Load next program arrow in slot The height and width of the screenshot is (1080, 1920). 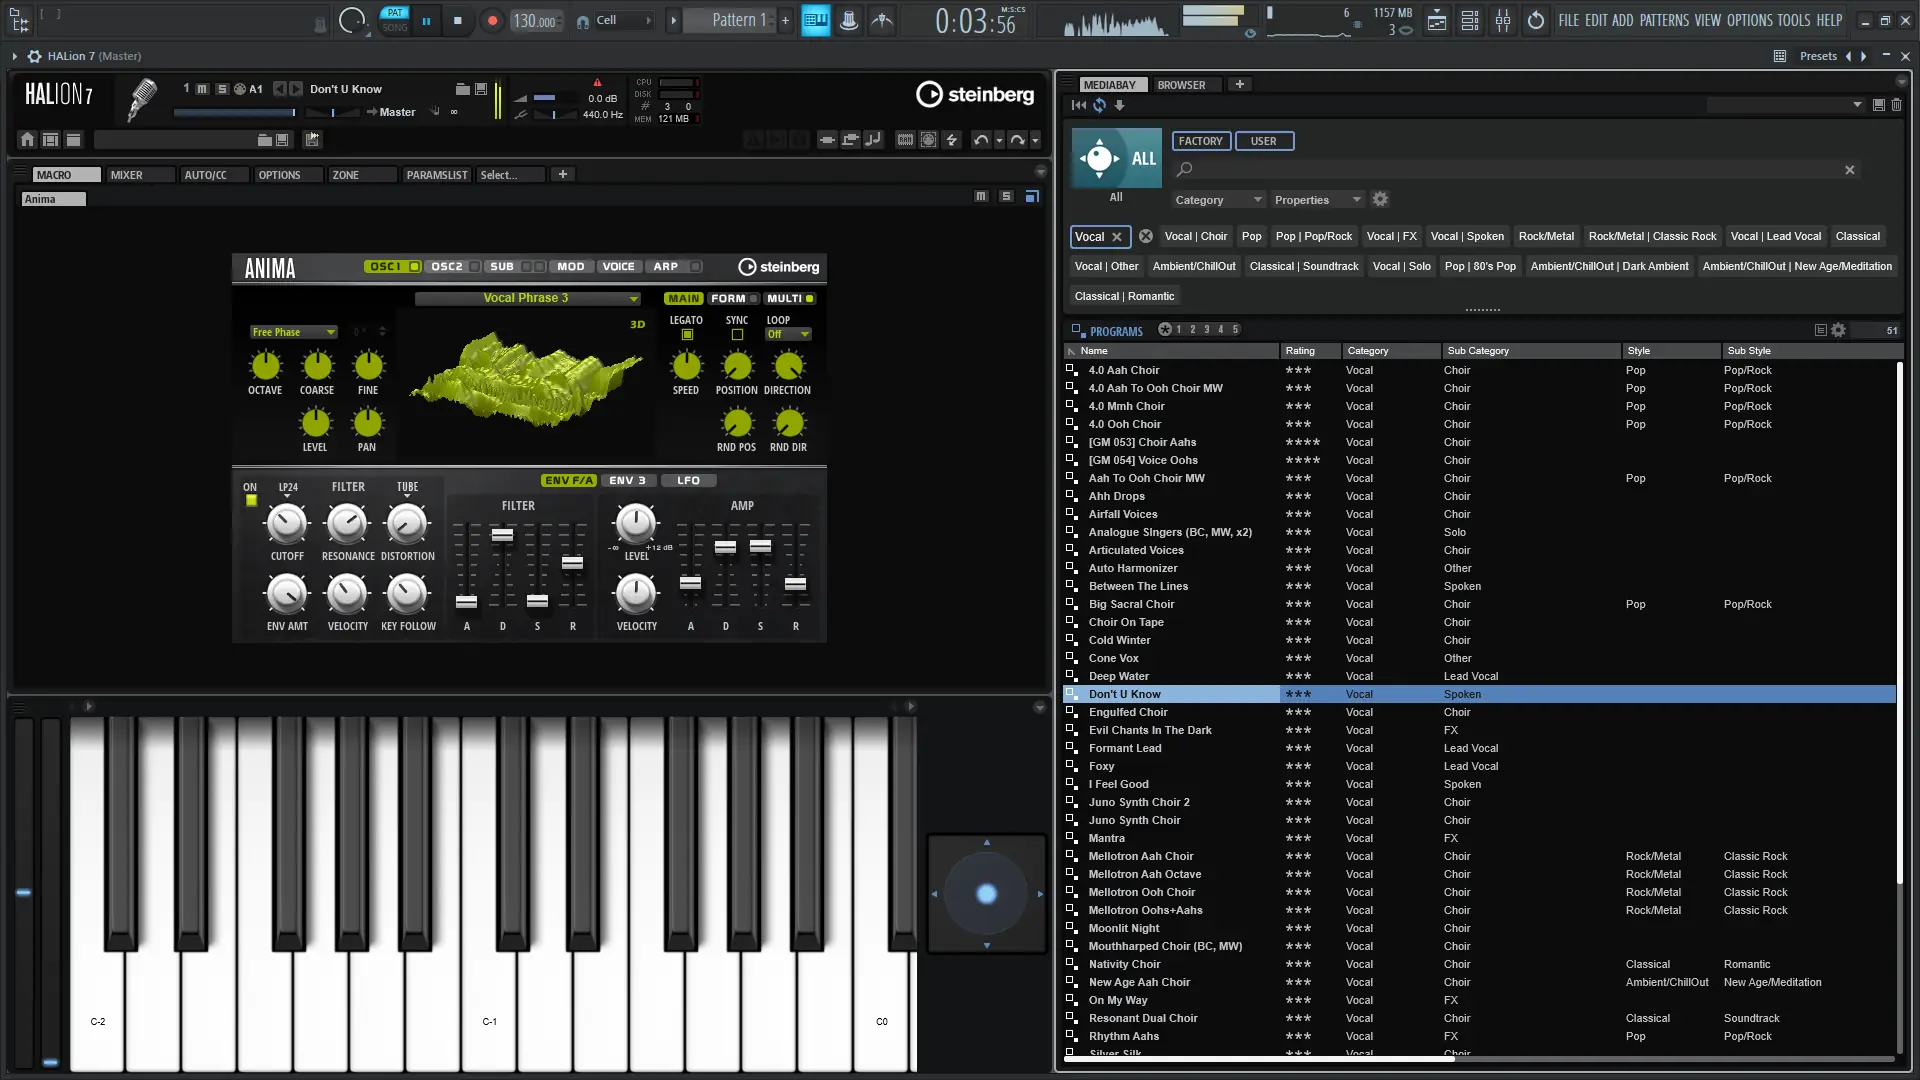(x=296, y=89)
